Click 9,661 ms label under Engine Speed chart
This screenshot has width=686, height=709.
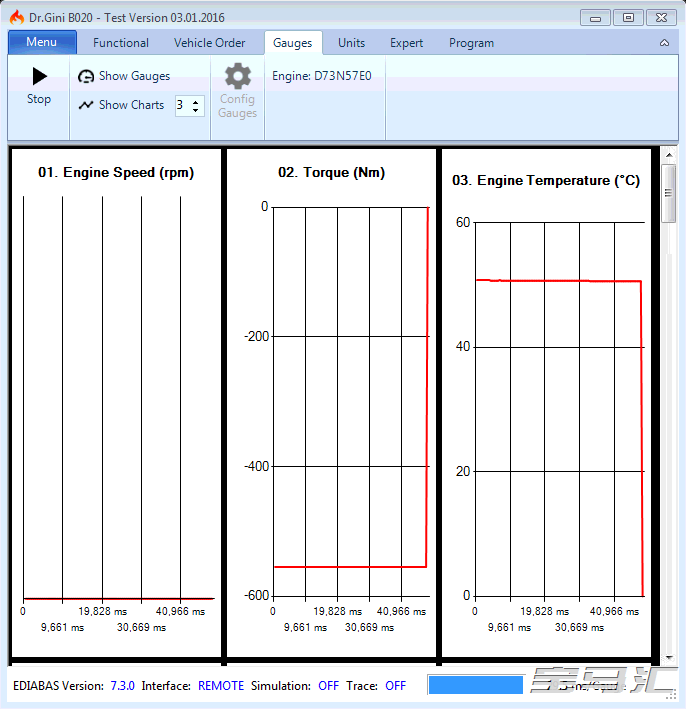click(x=62, y=627)
